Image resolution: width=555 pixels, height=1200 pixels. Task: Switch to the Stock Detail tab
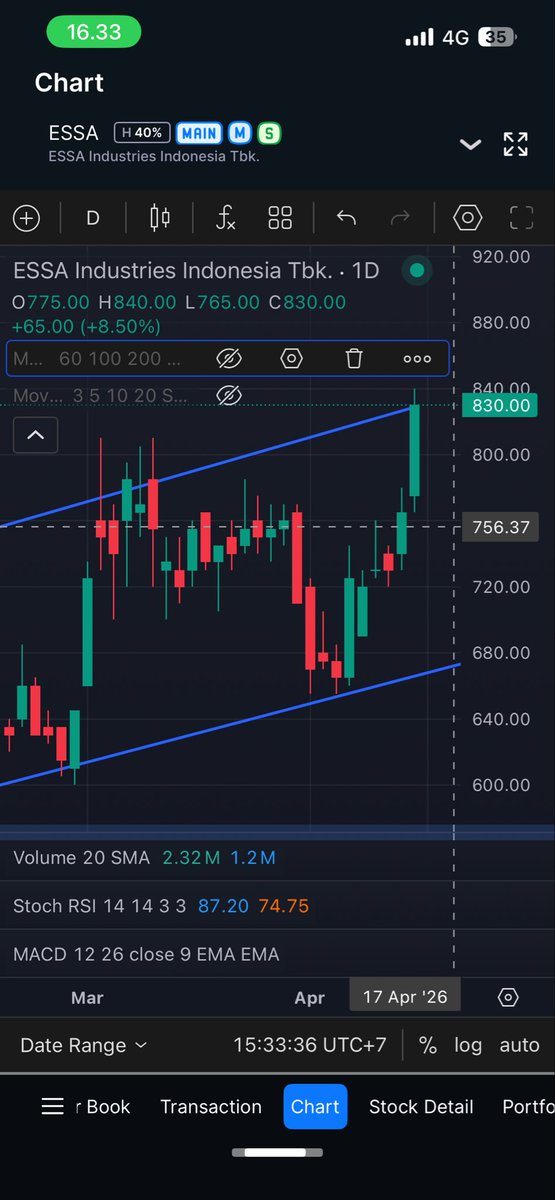coord(421,1106)
